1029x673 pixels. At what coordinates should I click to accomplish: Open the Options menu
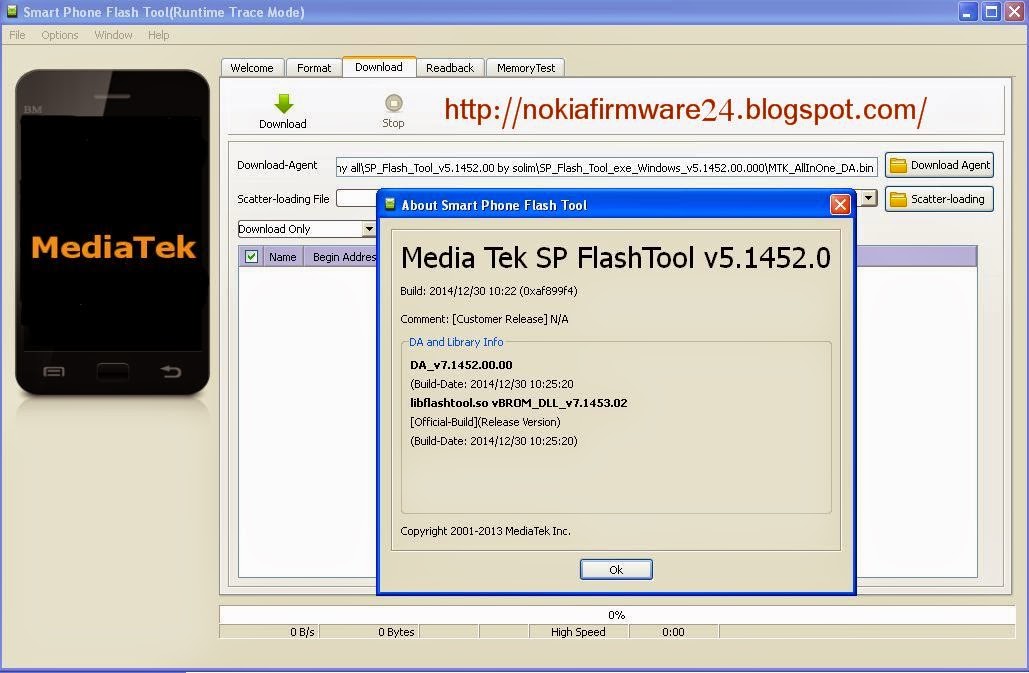(60, 35)
